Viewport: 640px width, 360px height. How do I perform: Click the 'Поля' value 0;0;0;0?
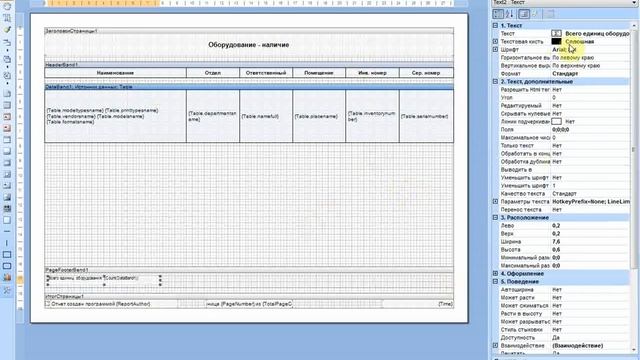coord(560,129)
